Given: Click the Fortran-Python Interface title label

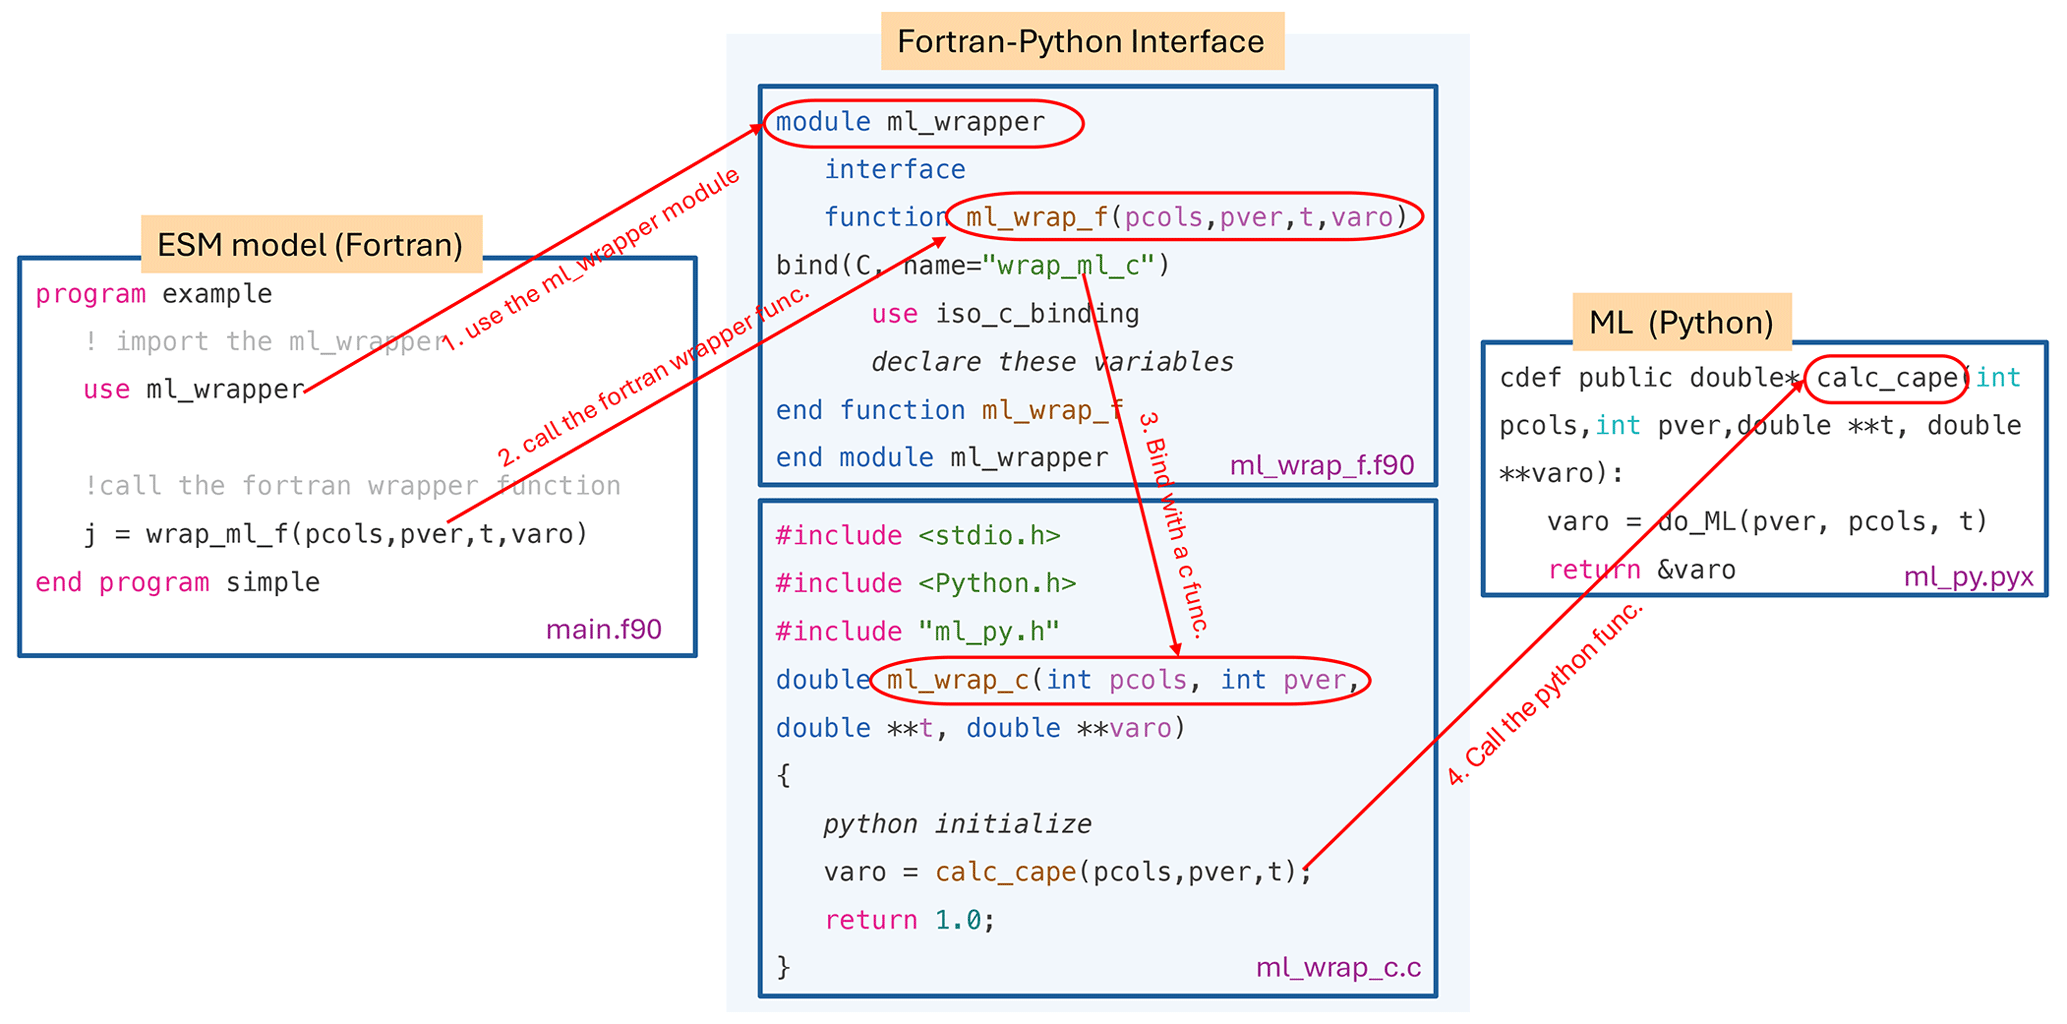Looking at the screenshot, I should pos(1081,42).
